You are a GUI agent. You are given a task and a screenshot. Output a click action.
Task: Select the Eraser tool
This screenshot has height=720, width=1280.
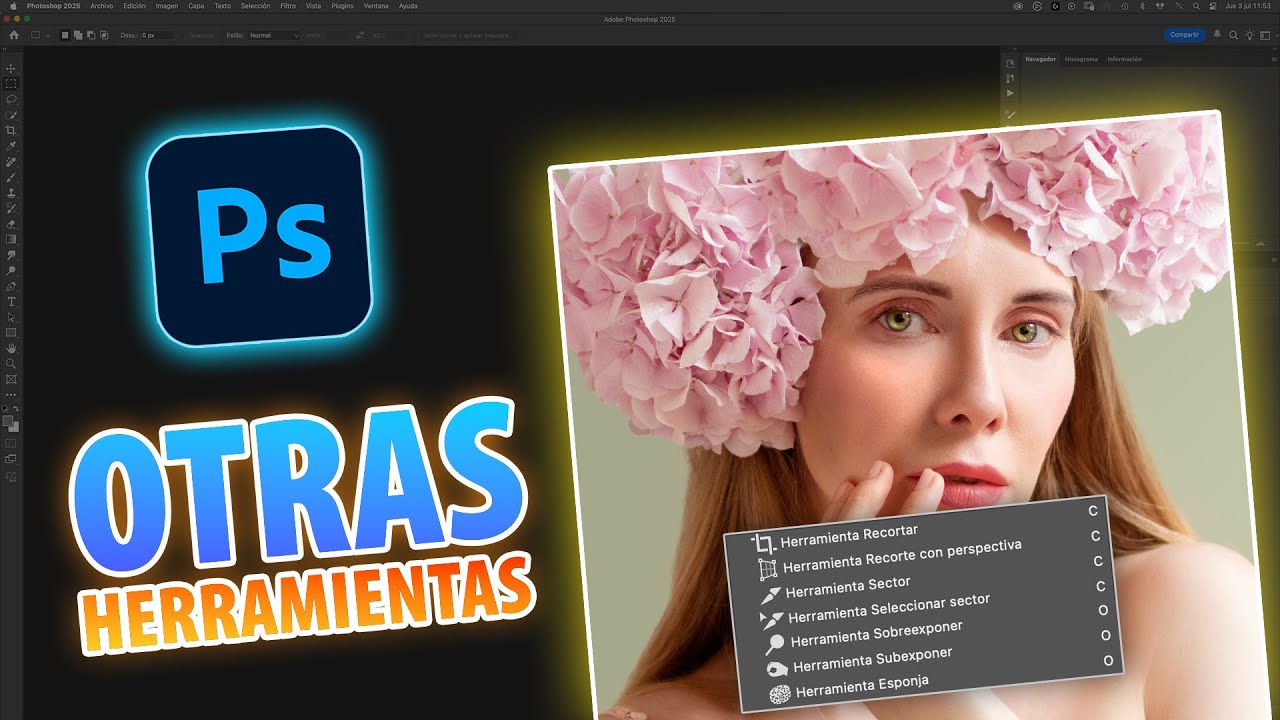click(x=12, y=224)
